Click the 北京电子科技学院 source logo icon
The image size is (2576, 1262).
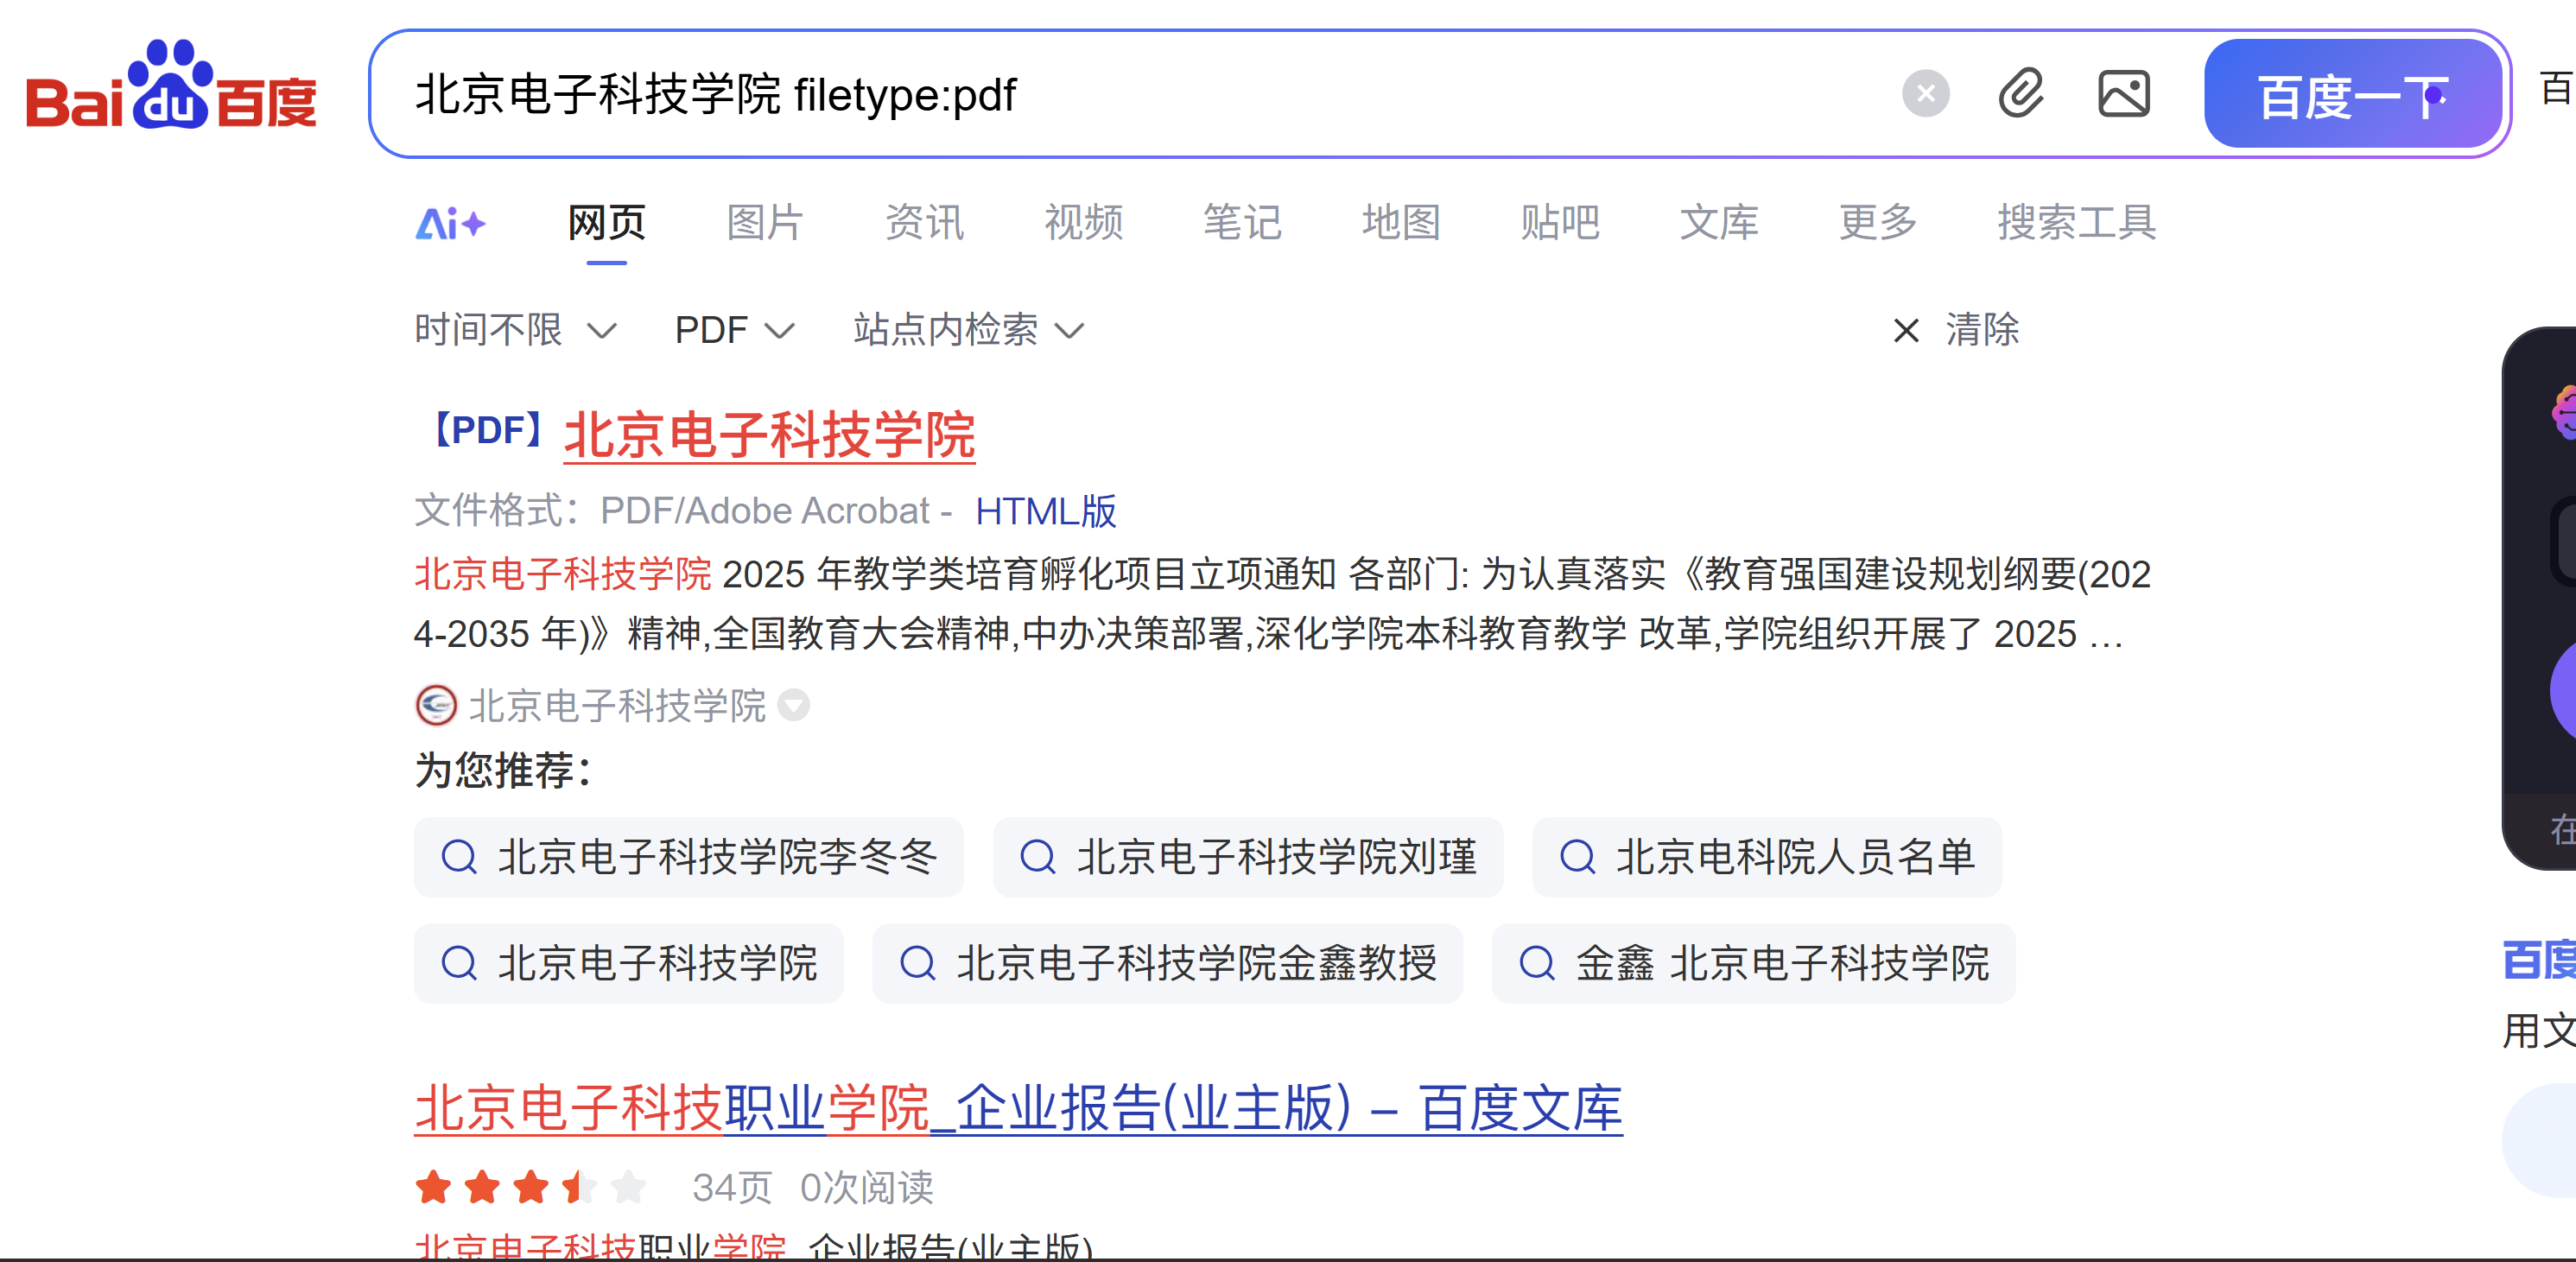click(x=436, y=706)
